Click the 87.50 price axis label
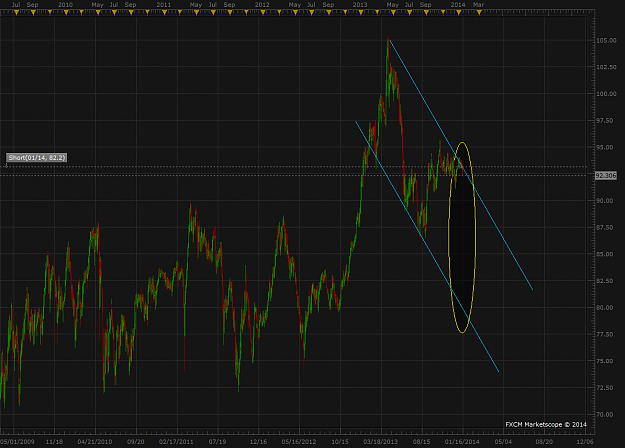Viewport: 625px width, 448px height. coord(605,227)
